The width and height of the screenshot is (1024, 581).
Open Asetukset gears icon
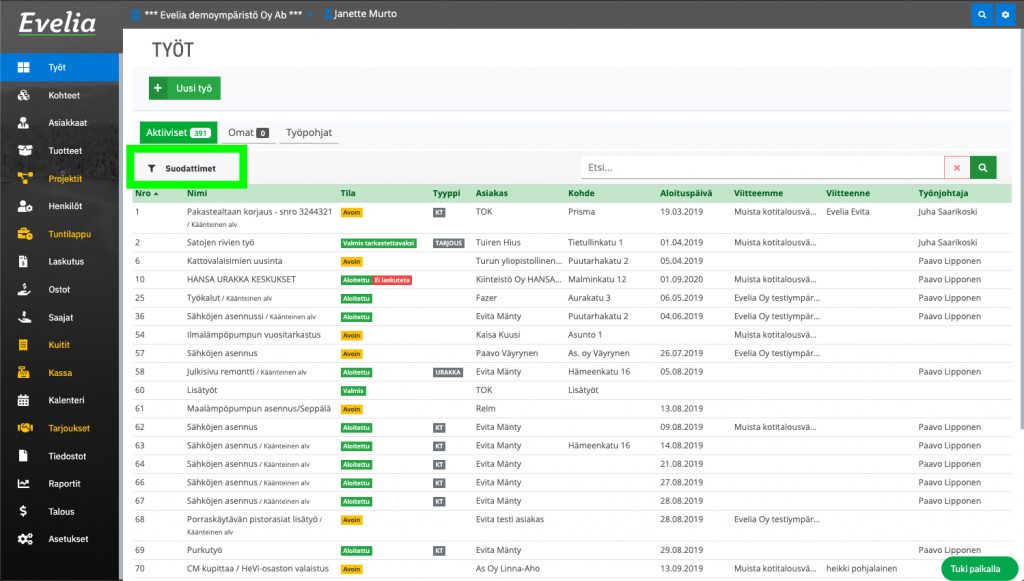(x=25, y=539)
